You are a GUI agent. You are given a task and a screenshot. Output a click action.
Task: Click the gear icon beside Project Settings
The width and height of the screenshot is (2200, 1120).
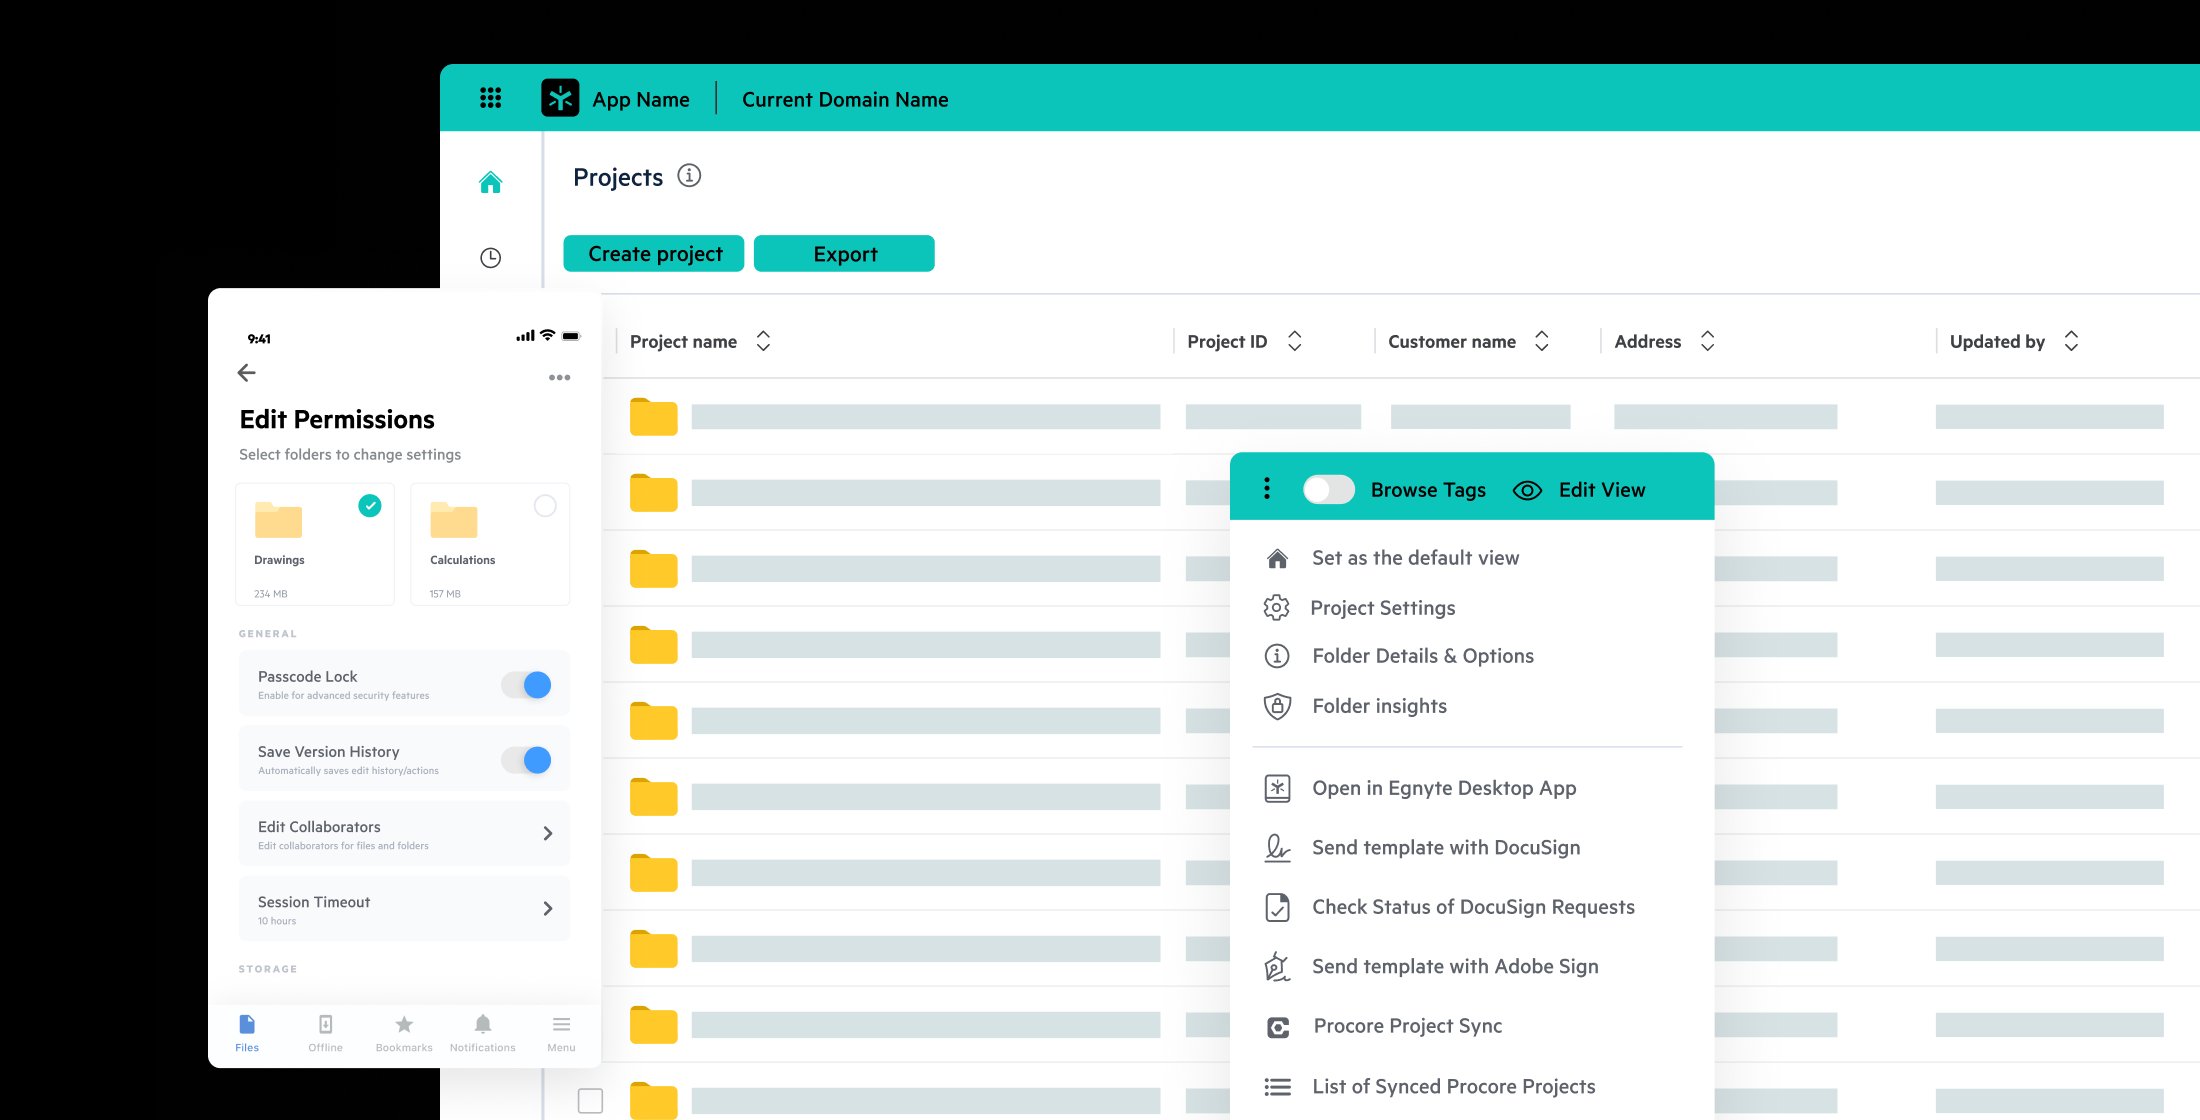1276,607
